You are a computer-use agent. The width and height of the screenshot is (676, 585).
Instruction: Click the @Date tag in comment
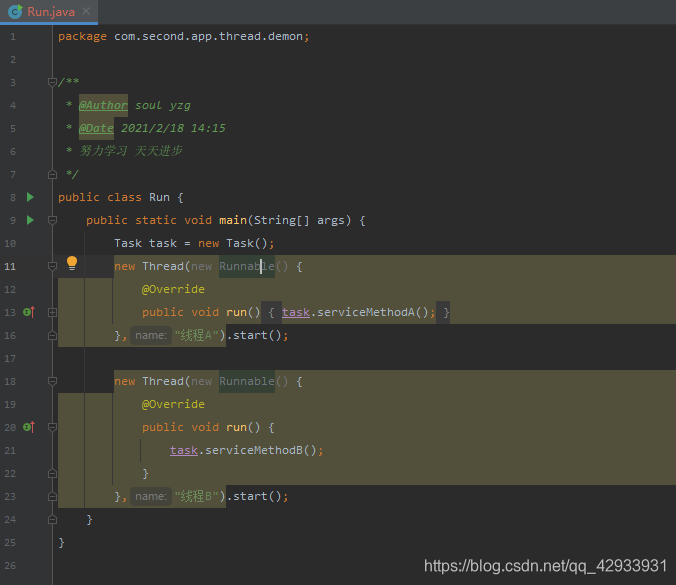pyautogui.click(x=96, y=128)
